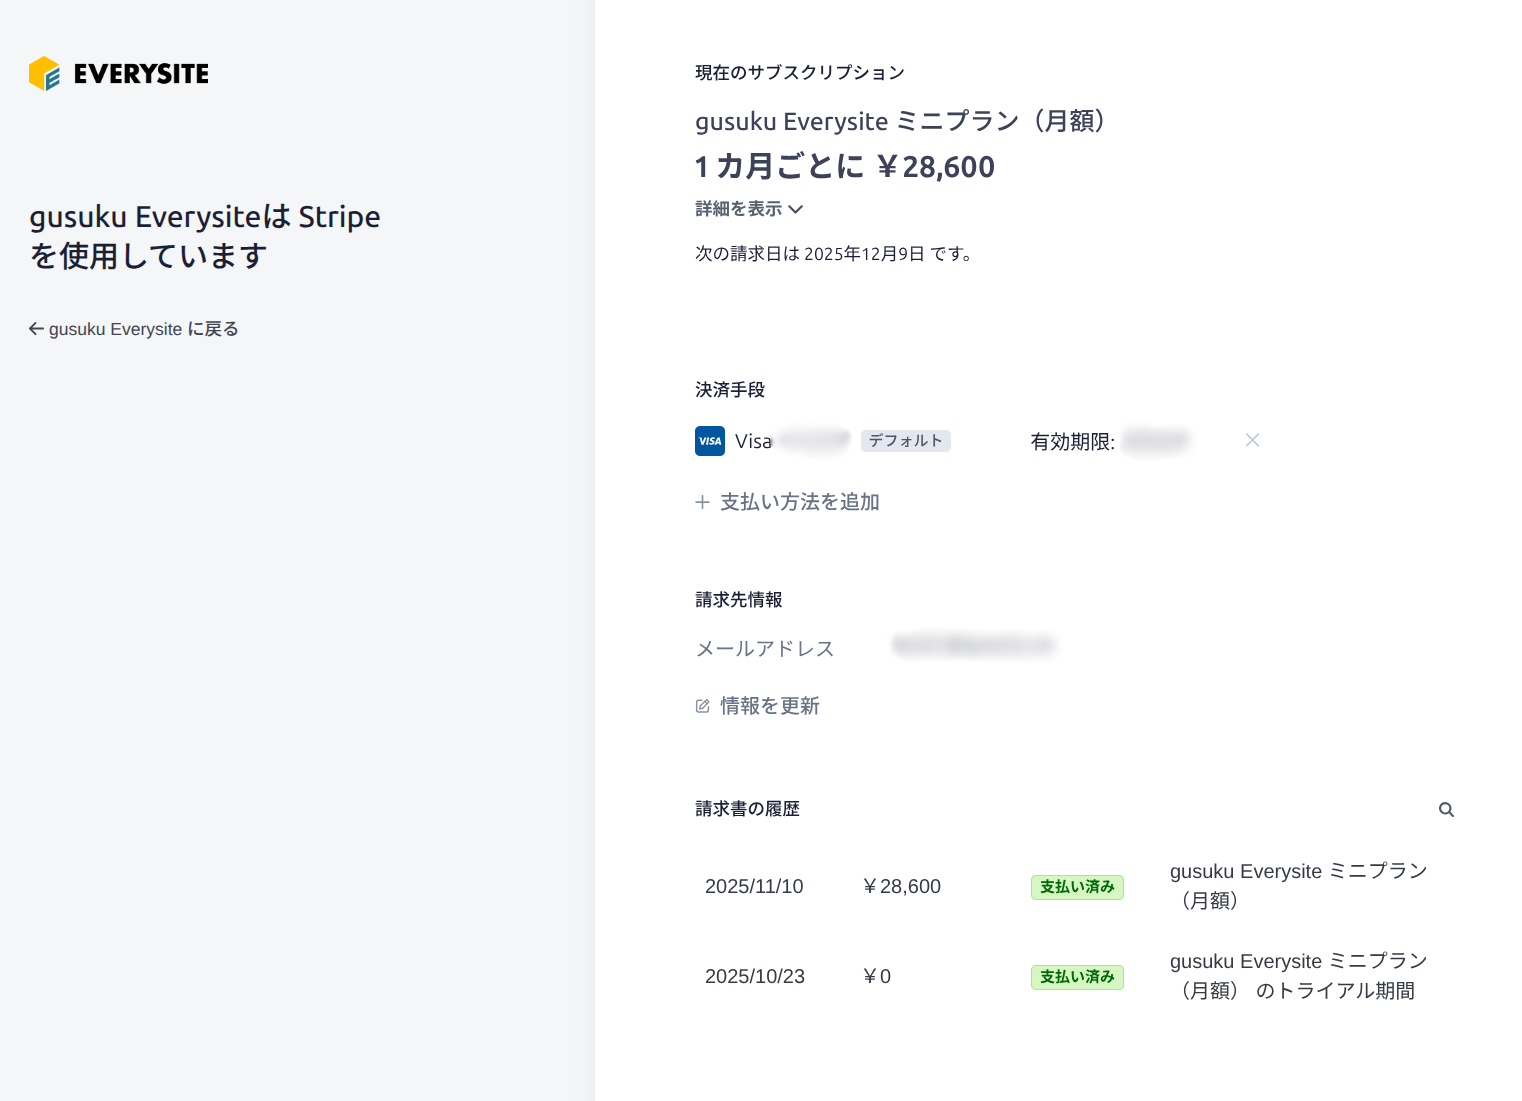The height and width of the screenshot is (1101, 1522).
Task: Click the '現在のサブスクリプション' heading
Action: 800,73
